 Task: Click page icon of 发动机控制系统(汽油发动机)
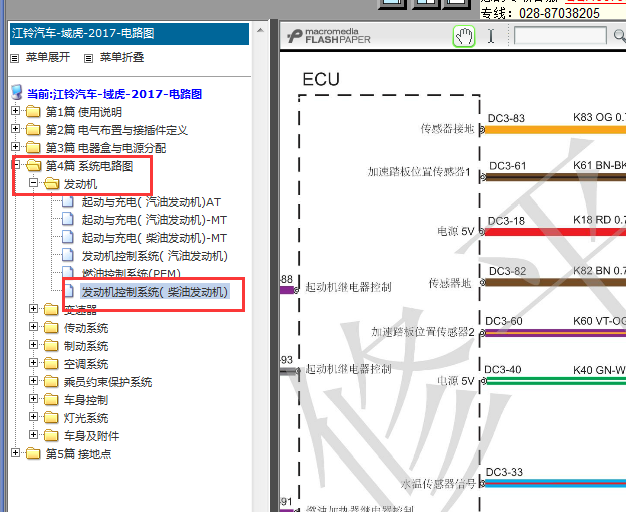coord(68,256)
